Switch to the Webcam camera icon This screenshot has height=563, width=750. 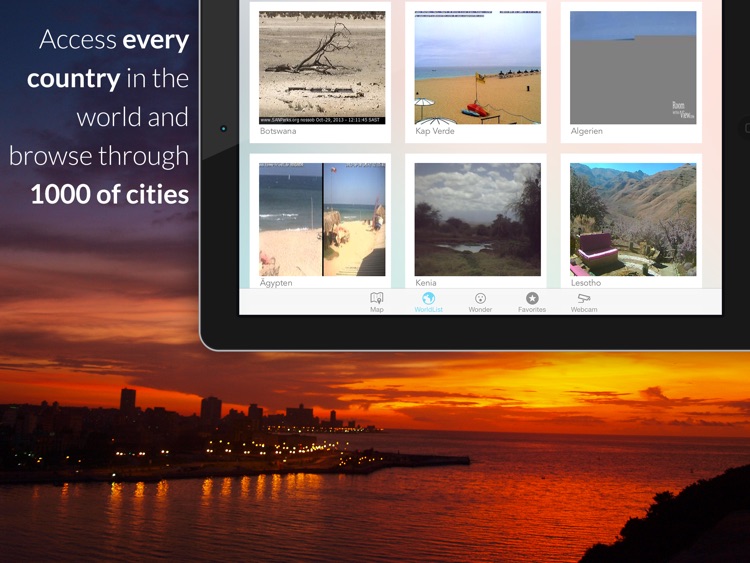(584, 298)
